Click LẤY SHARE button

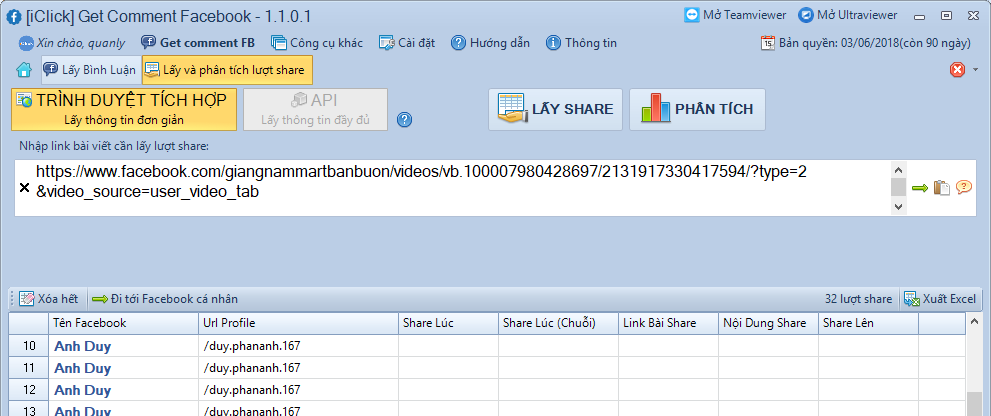tap(555, 109)
